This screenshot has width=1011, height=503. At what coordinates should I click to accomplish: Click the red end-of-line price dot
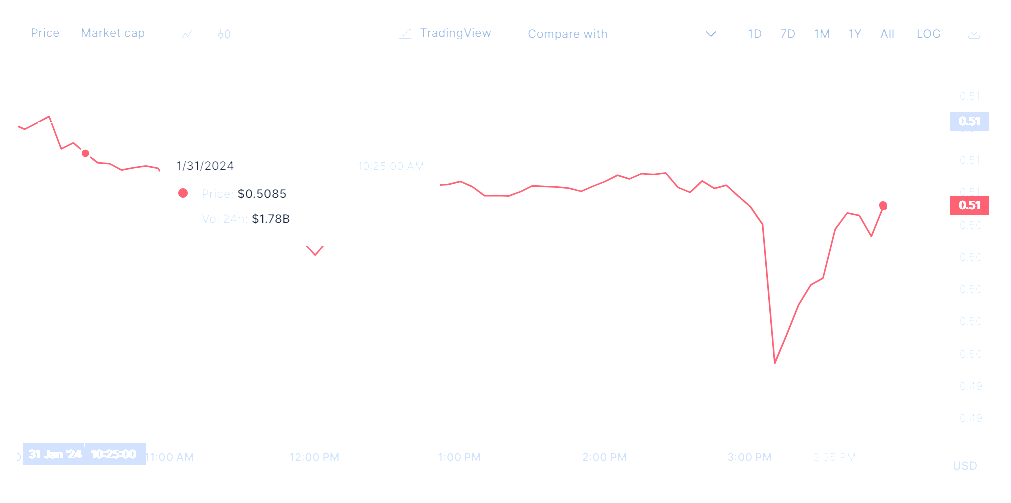point(883,206)
